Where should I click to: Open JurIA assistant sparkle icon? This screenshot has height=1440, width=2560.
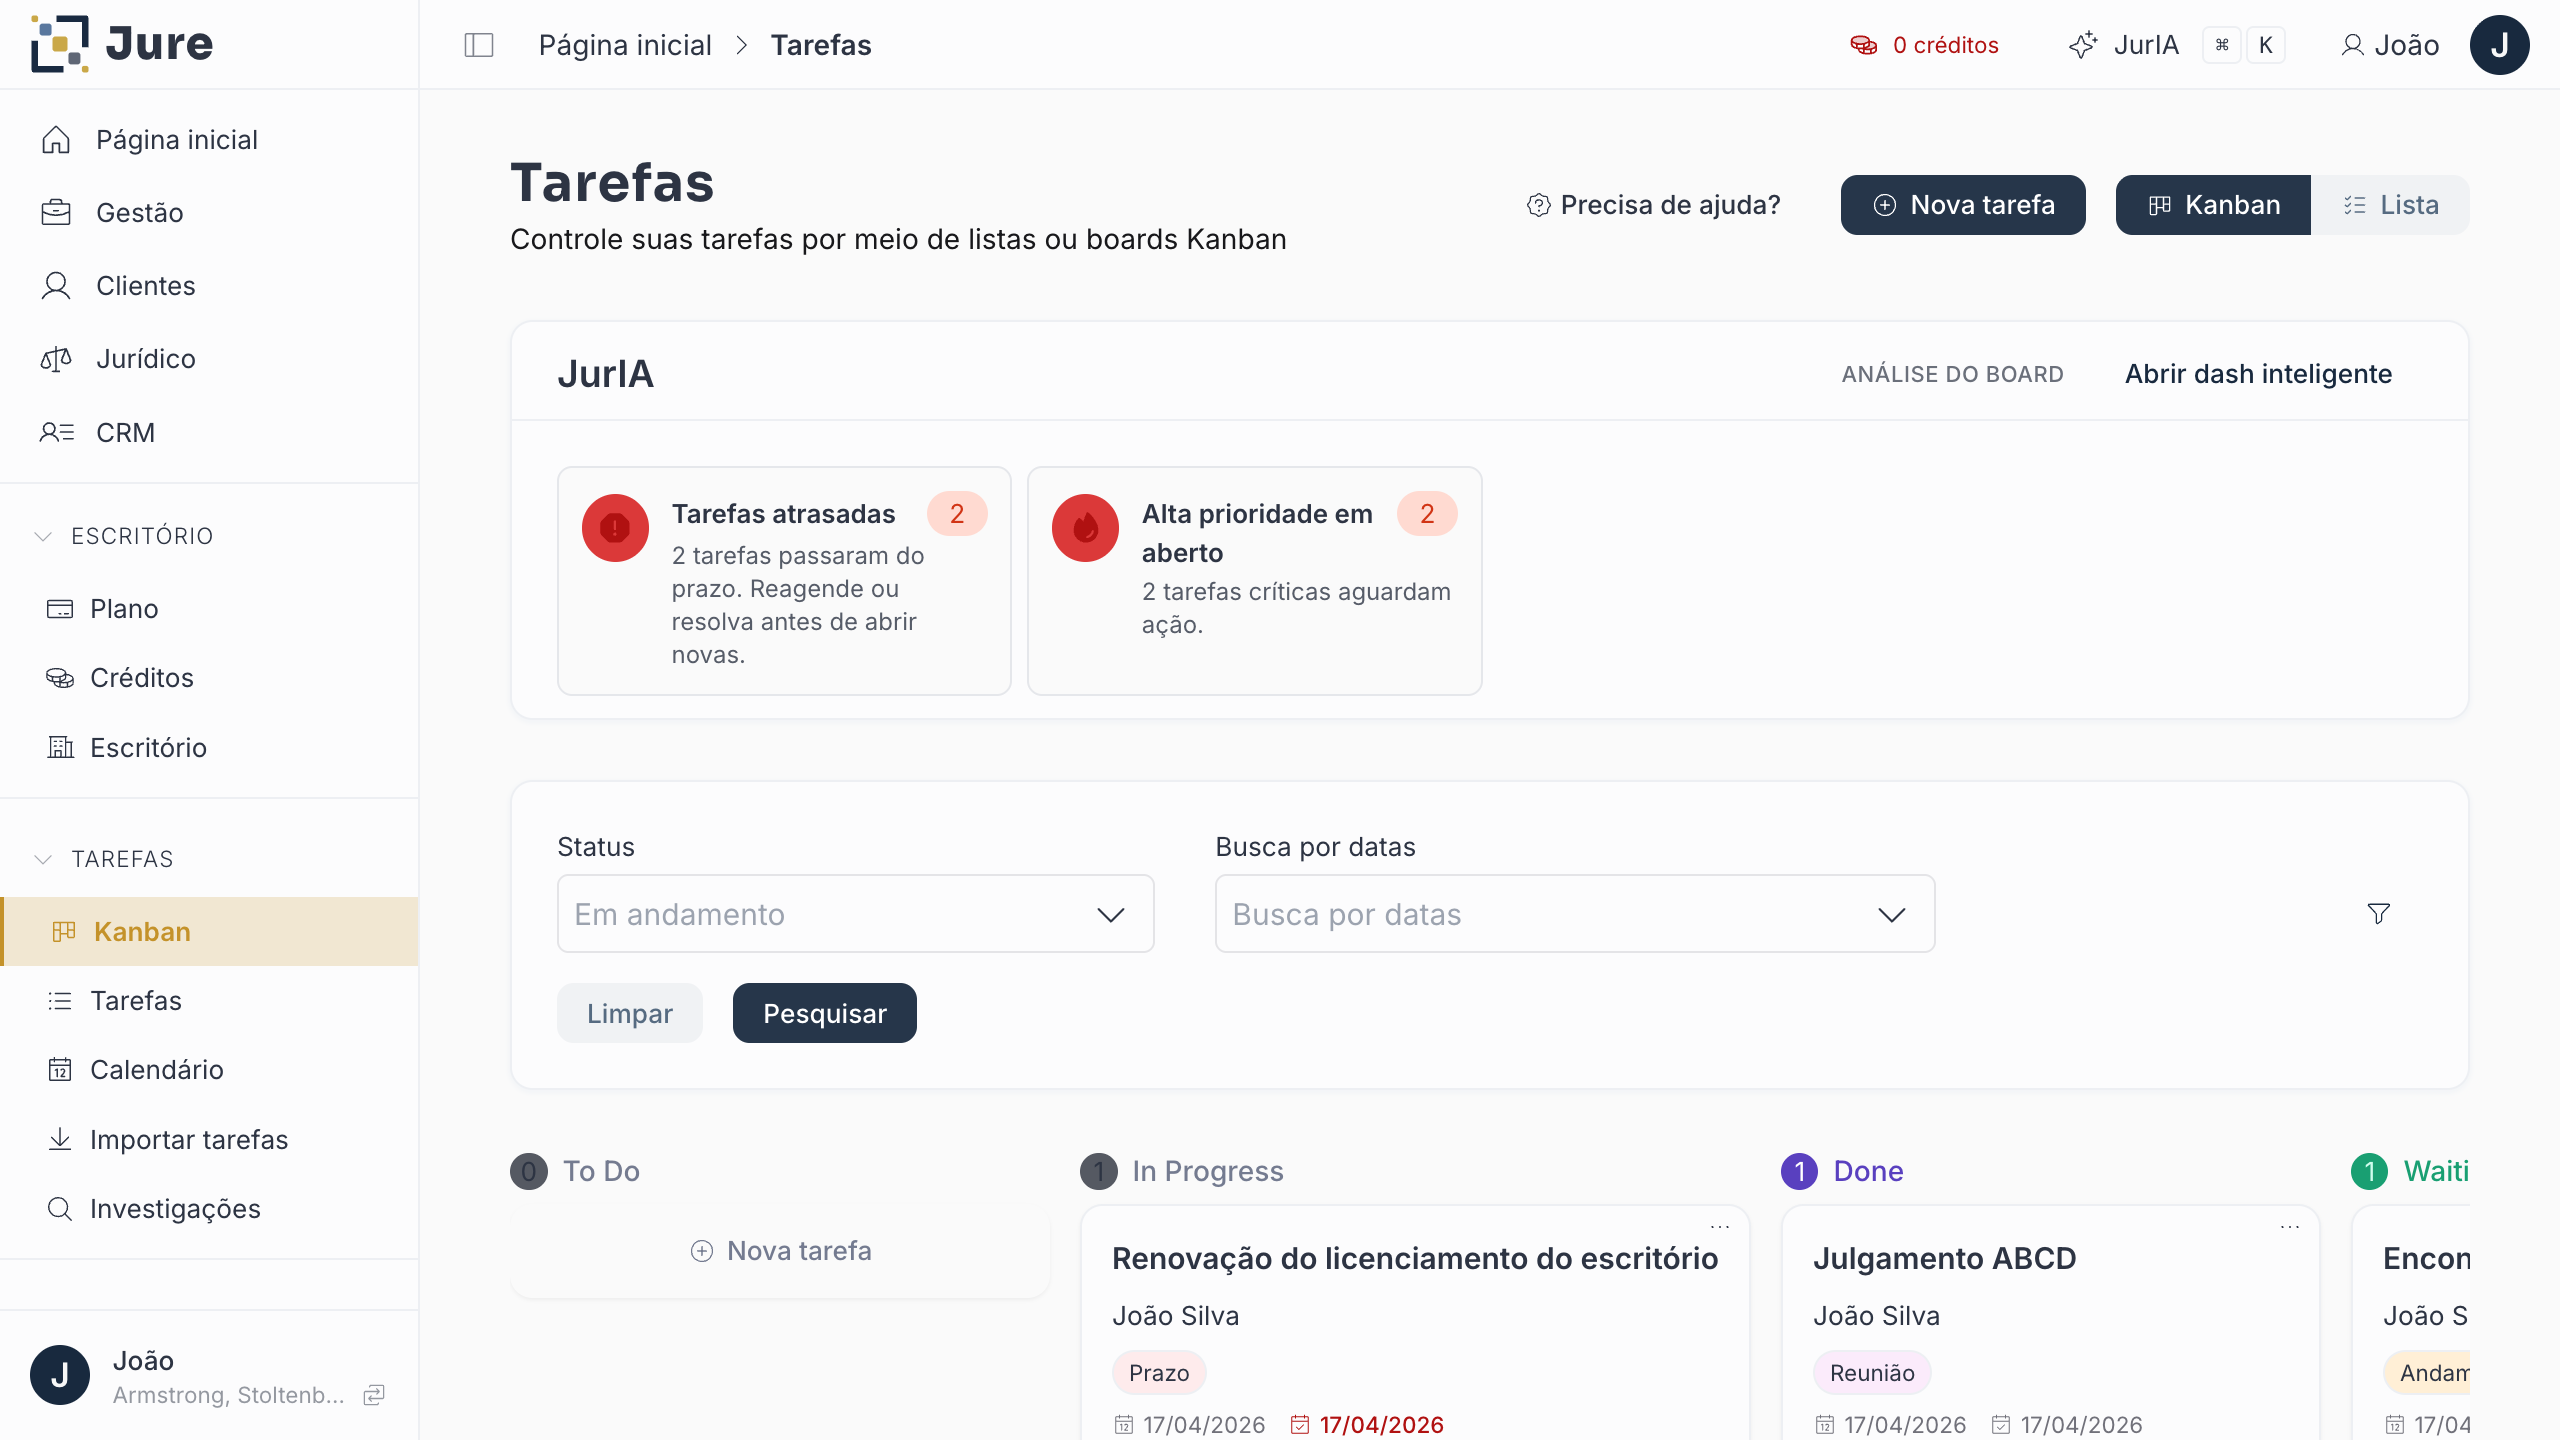tap(2083, 45)
